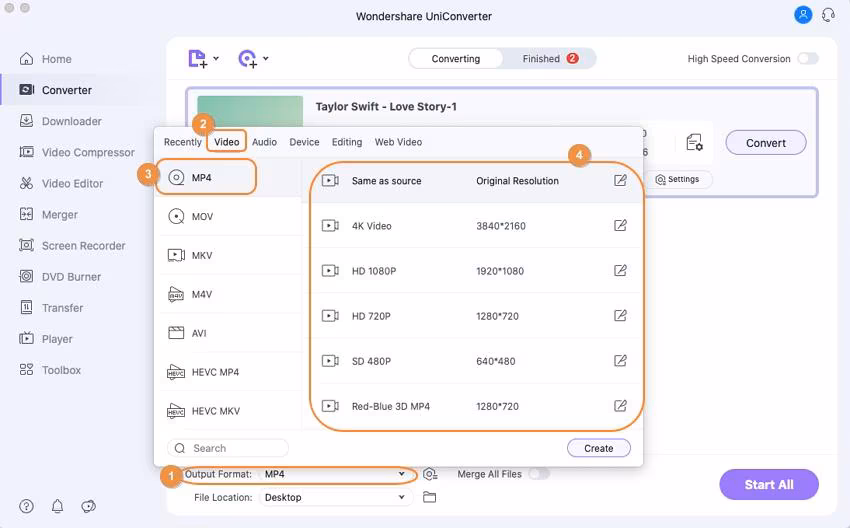The image size is (850, 528).
Task: Switch to the Finished tab
Action: (549, 59)
